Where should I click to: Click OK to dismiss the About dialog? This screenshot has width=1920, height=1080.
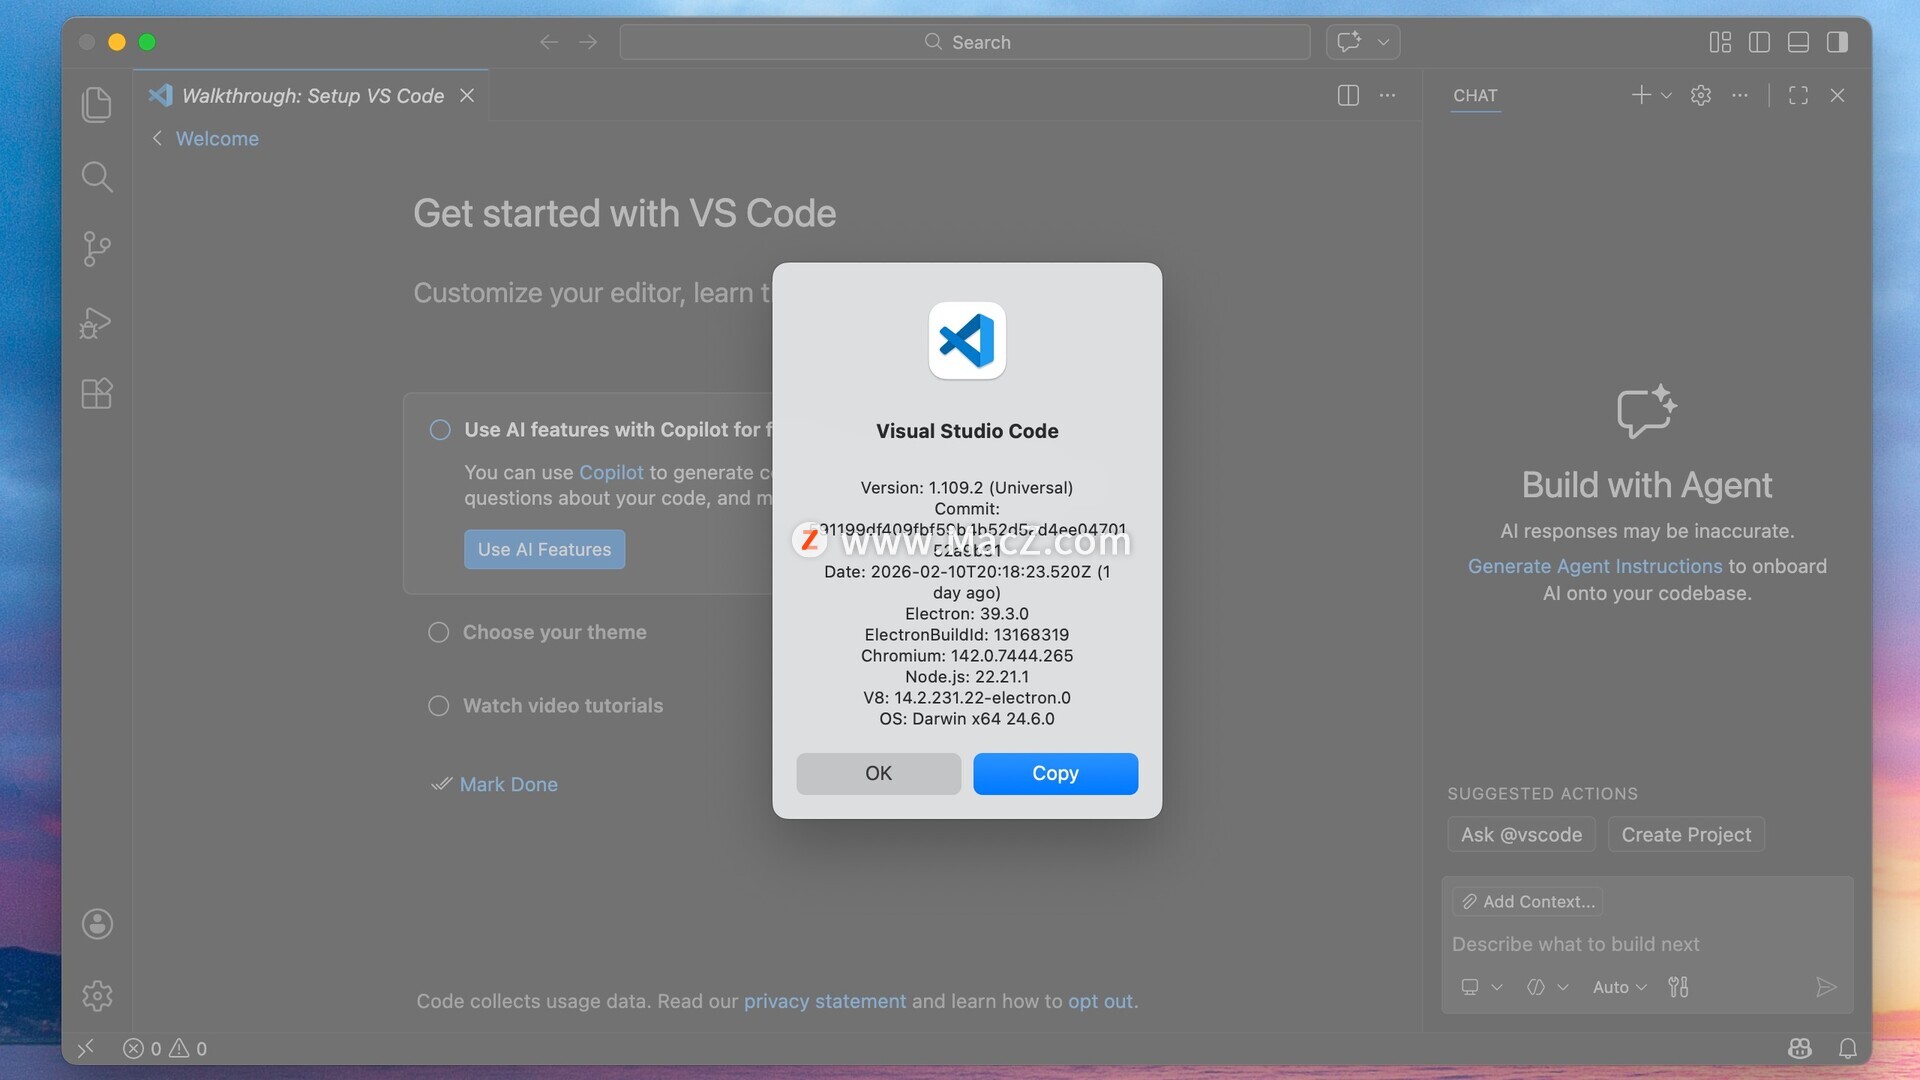[878, 773]
